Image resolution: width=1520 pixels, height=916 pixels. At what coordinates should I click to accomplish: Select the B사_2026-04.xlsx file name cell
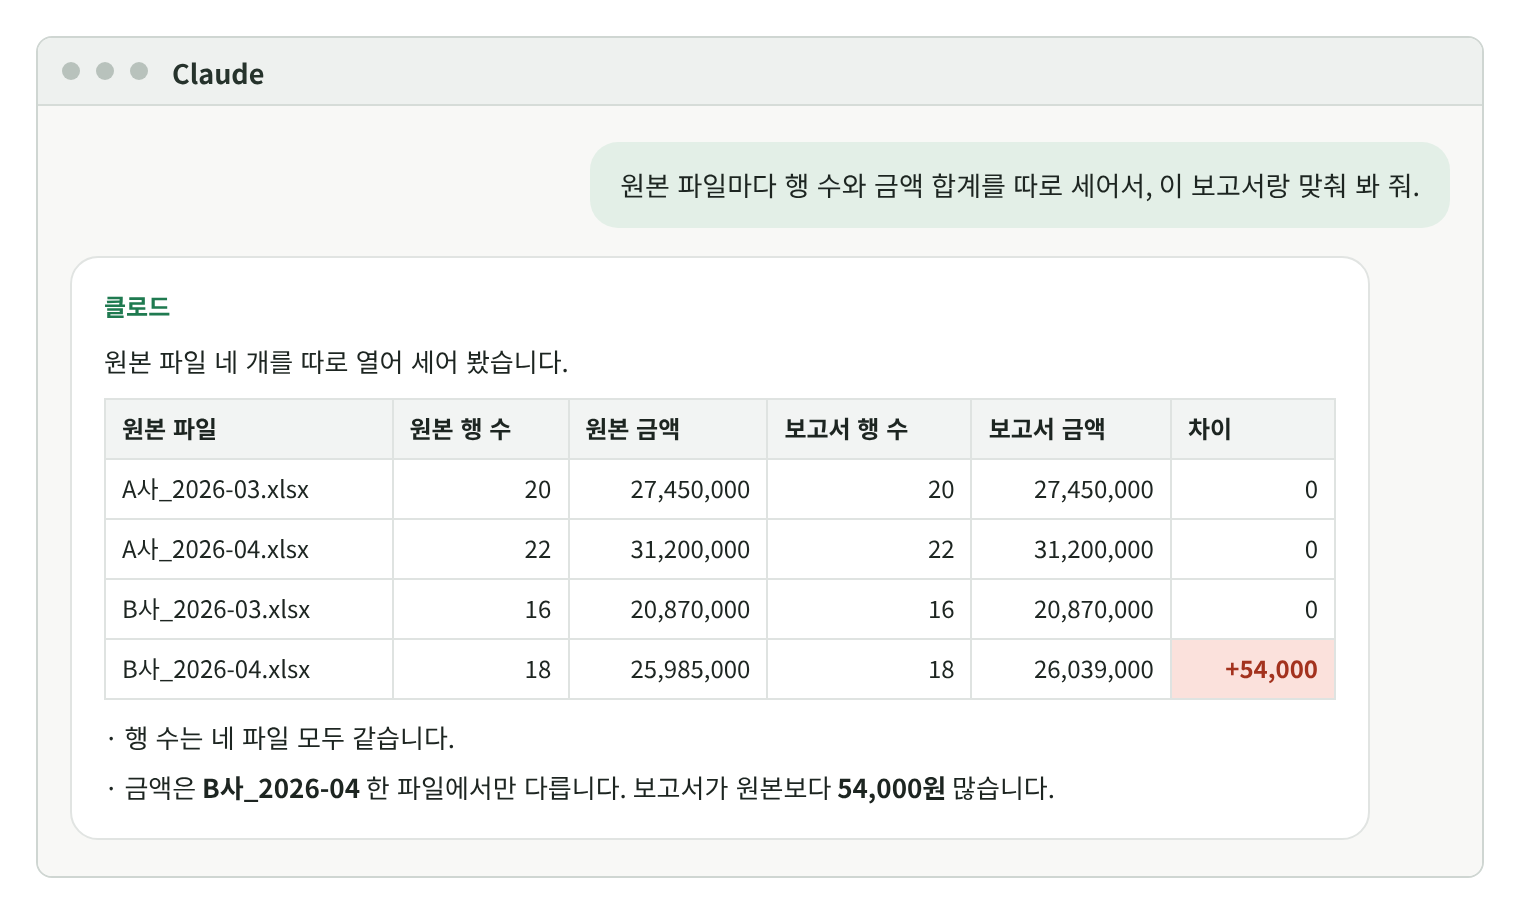tap(249, 669)
